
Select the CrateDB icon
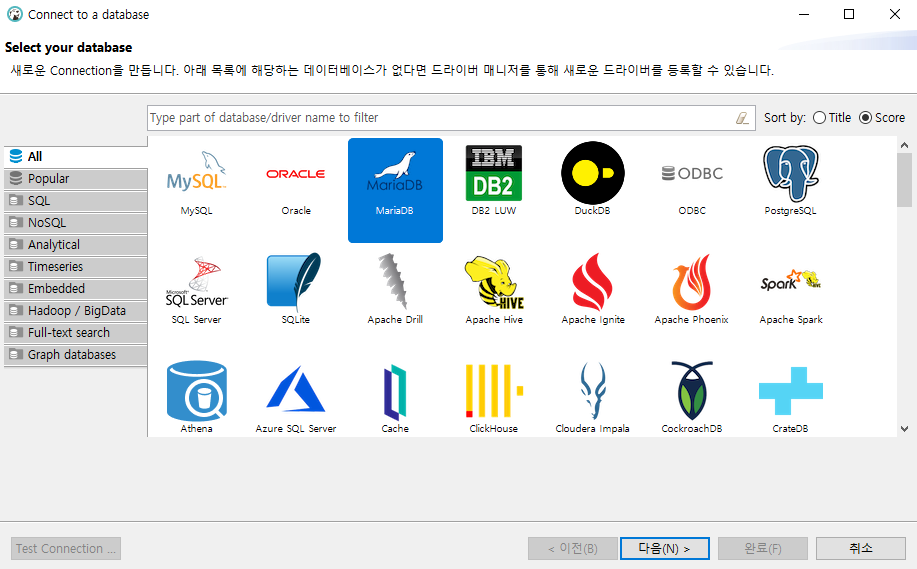click(791, 391)
